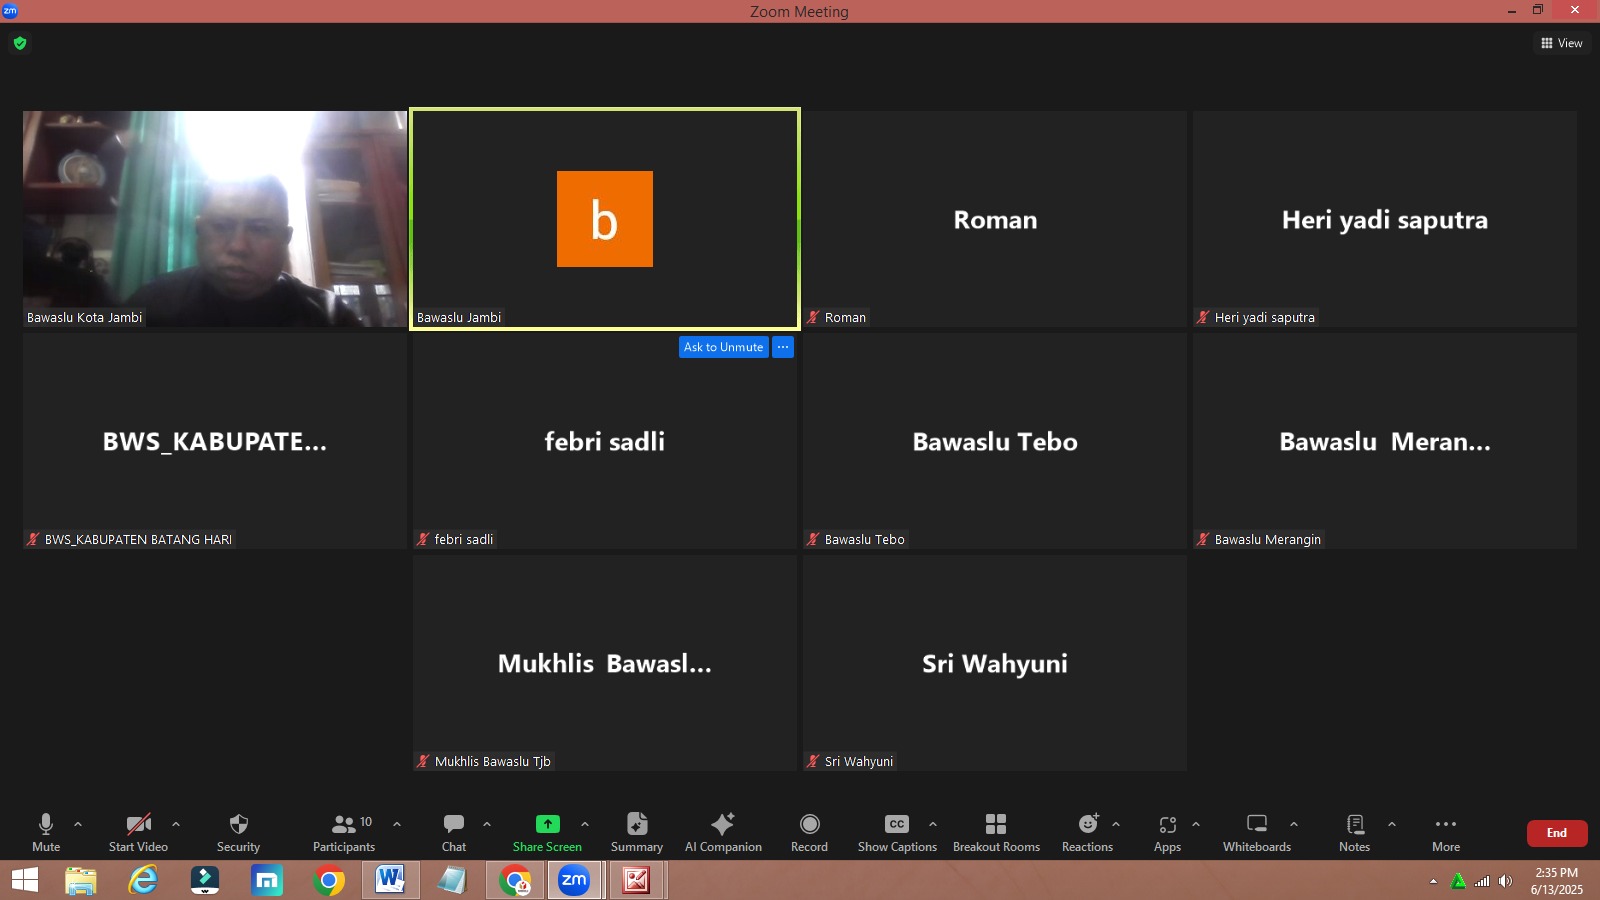The image size is (1600, 900).
Task: Click the green Share Screen icon
Action: (x=547, y=824)
